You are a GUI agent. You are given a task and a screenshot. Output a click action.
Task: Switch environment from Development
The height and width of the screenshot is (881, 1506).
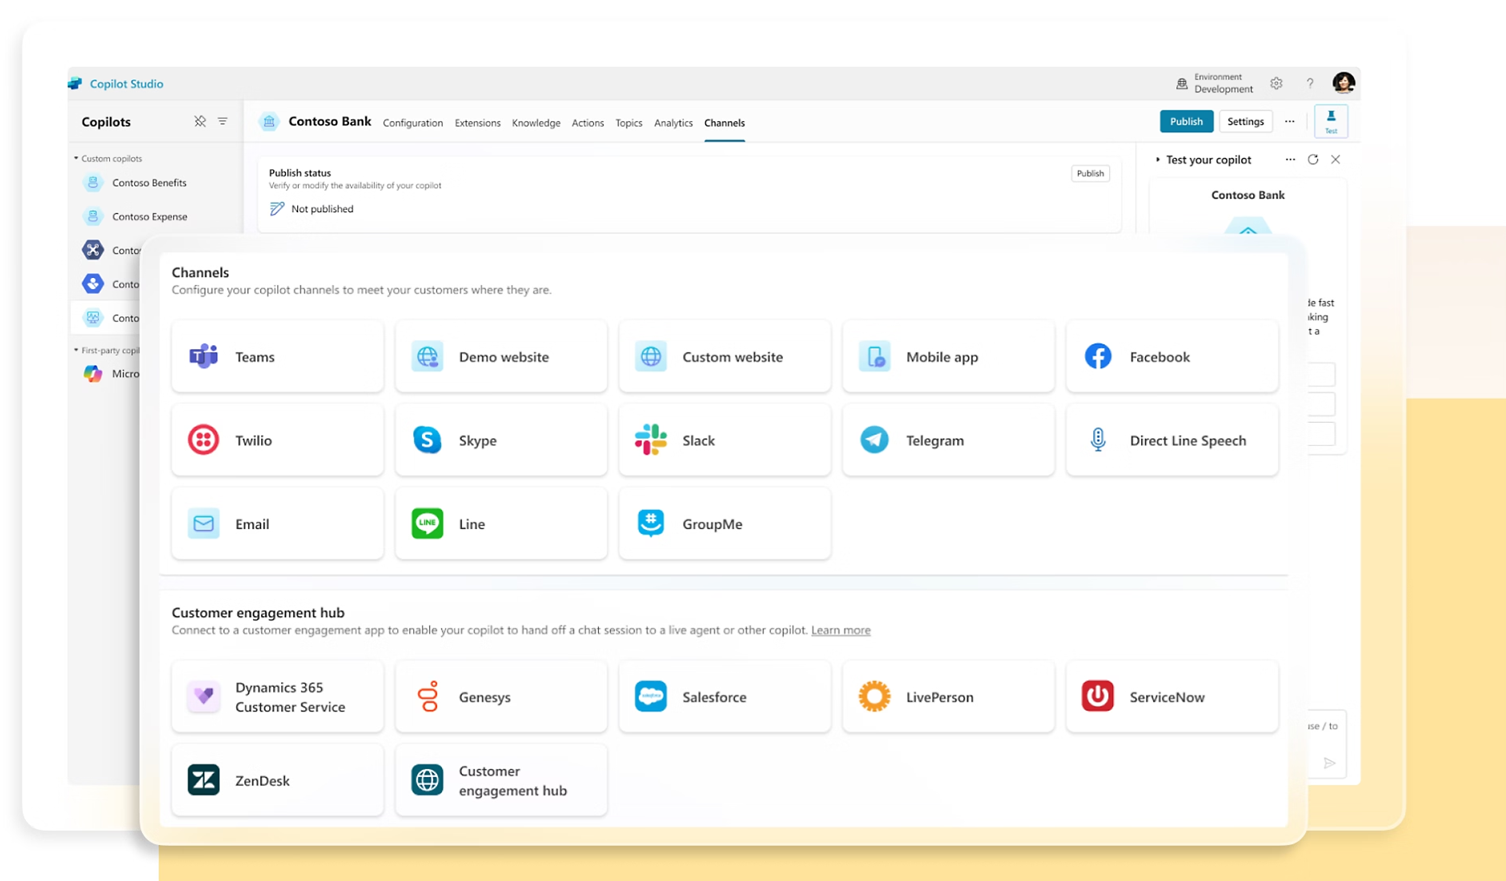click(x=1214, y=83)
